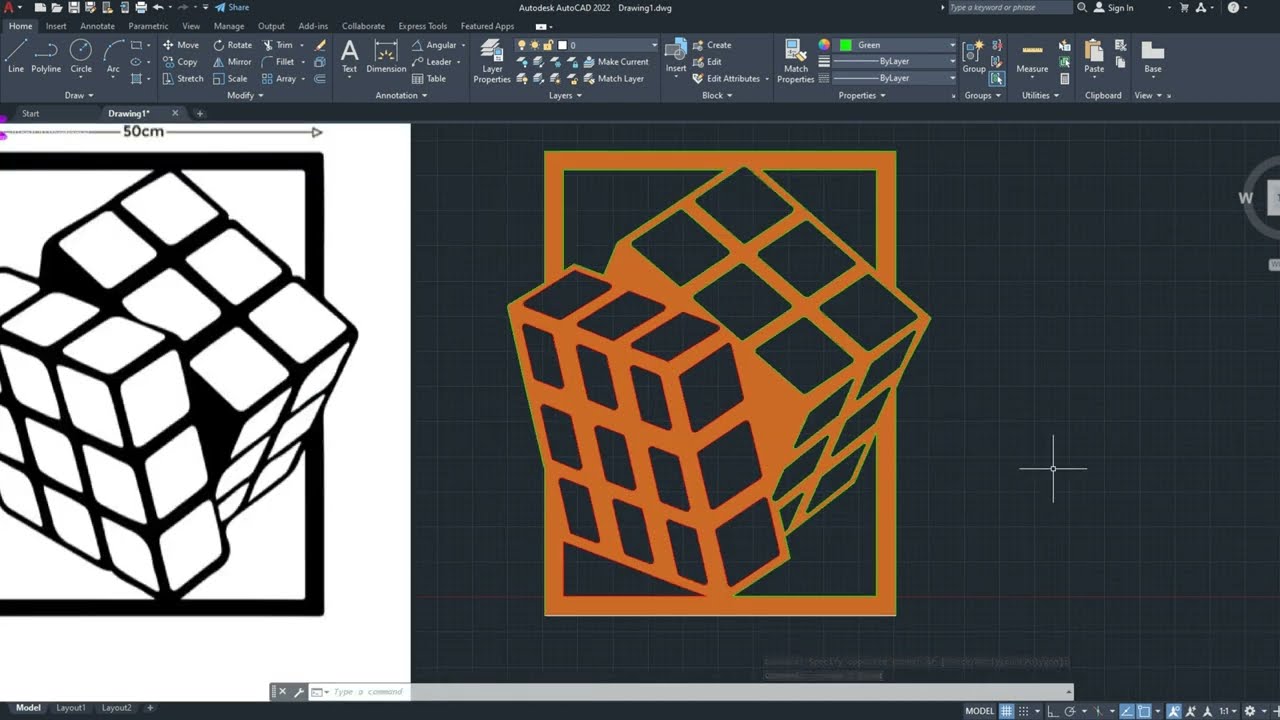Open the Parametric ribbon tab
Image resolution: width=1280 pixels, height=720 pixels.
[148, 26]
